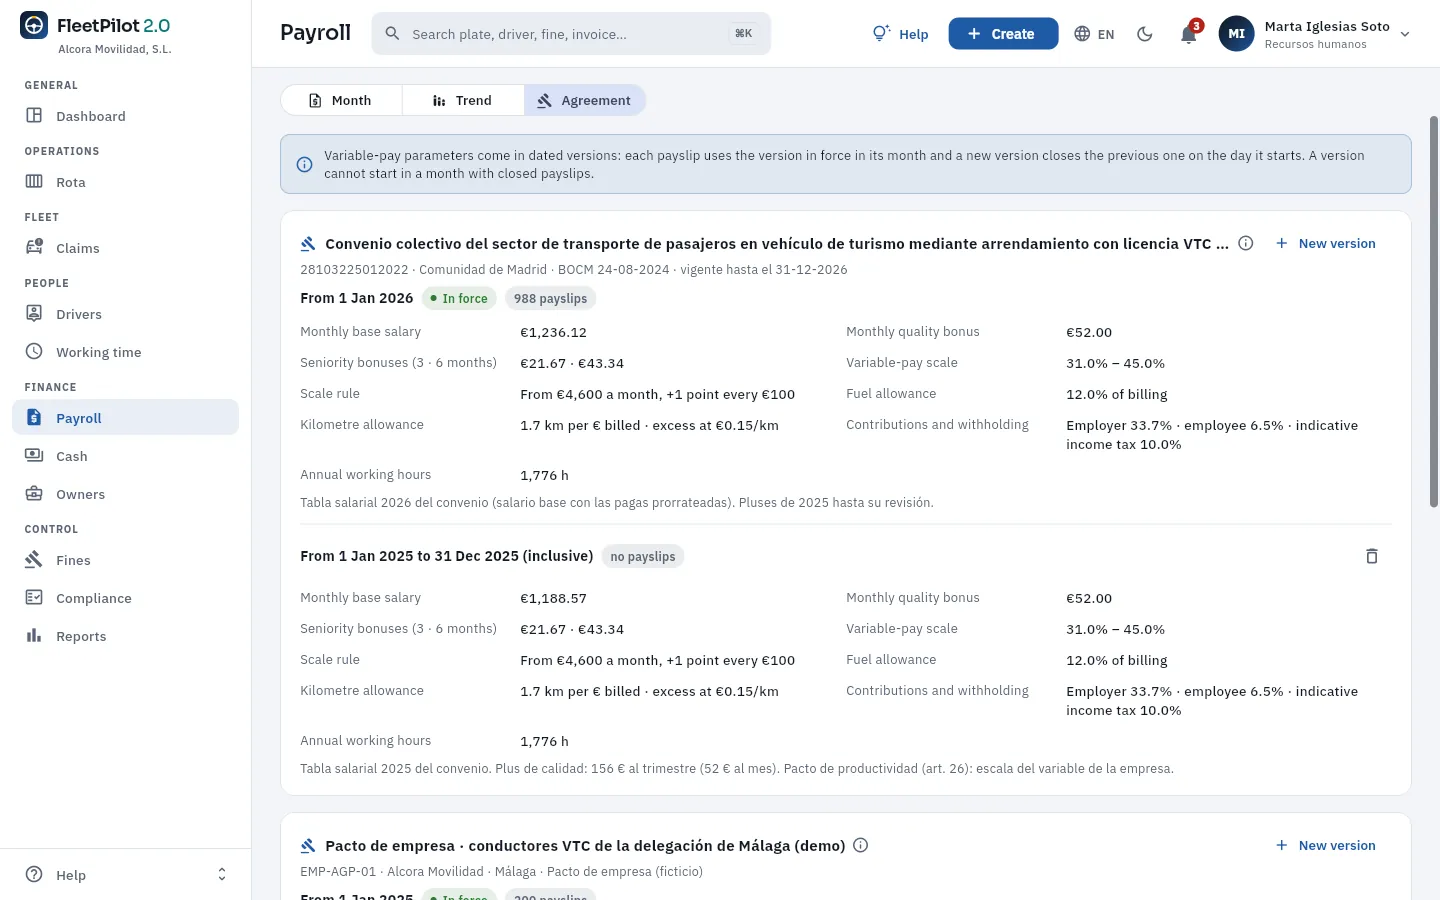The image size is (1440, 900).
Task: Open language selector globe EN
Action: tap(1094, 34)
